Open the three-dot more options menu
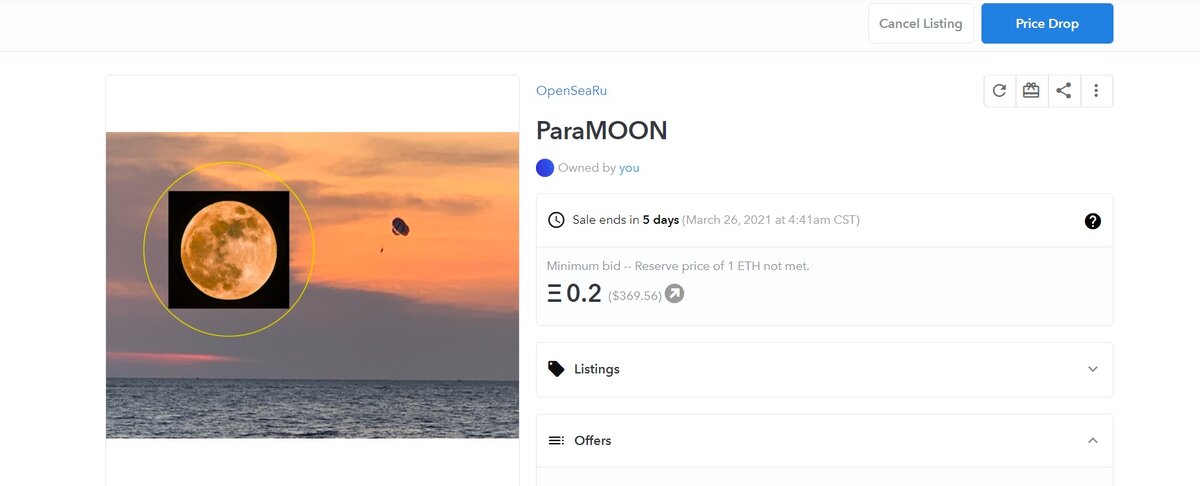Viewport: 1200px width, 486px height. [x=1096, y=91]
